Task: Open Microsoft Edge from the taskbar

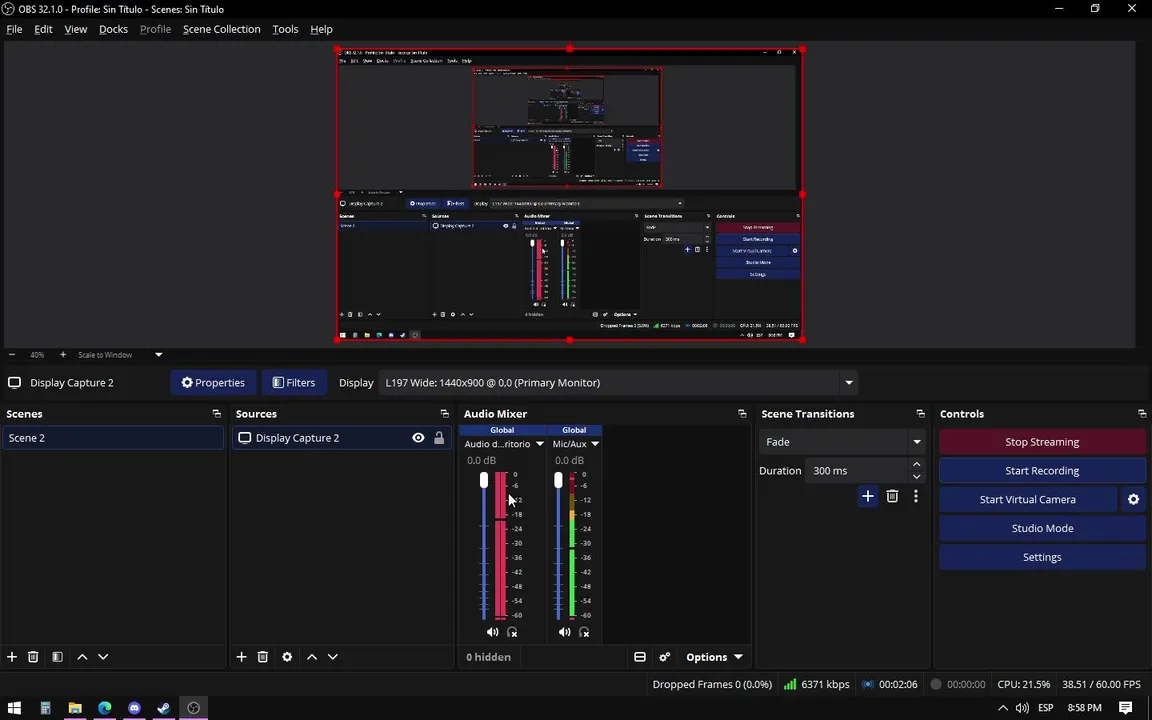Action: (x=104, y=708)
